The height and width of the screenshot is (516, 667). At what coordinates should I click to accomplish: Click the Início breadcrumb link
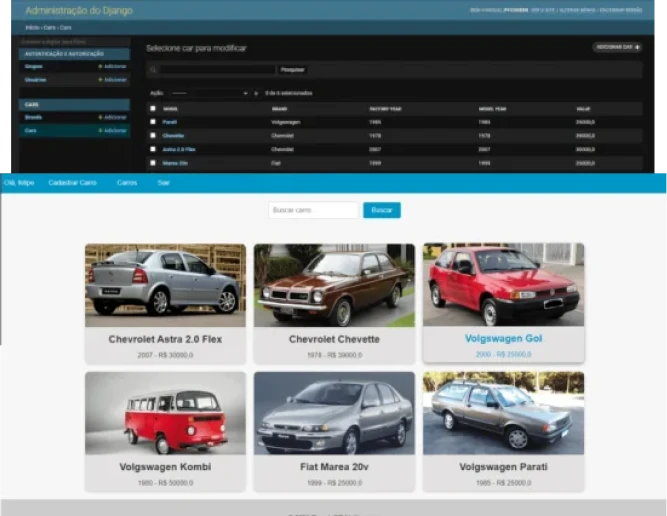point(32,28)
